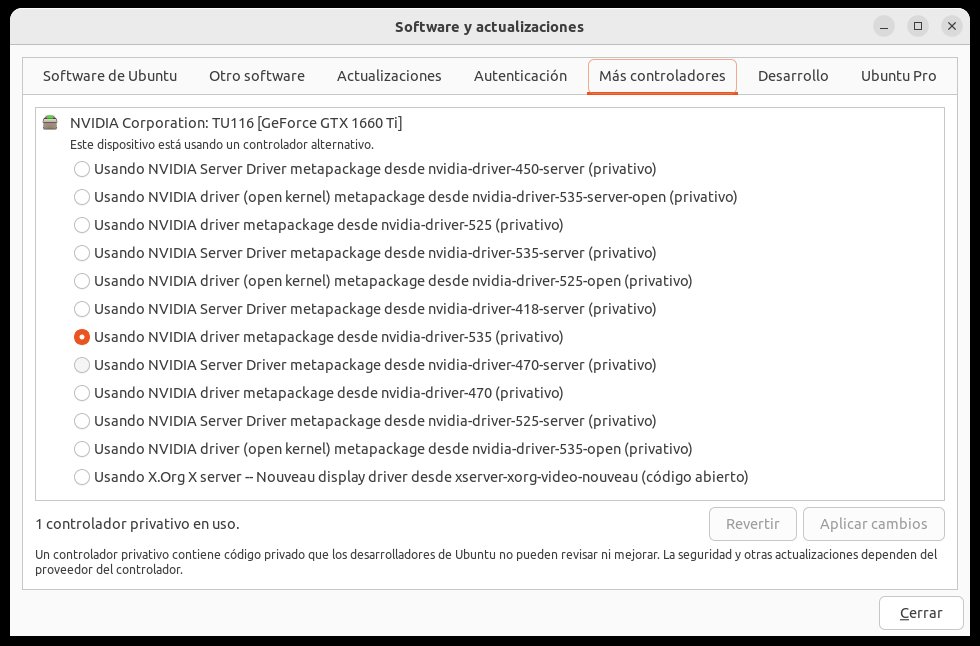Switch to Nouveau open source display driver
This screenshot has height=646, width=980.
coord(82,477)
